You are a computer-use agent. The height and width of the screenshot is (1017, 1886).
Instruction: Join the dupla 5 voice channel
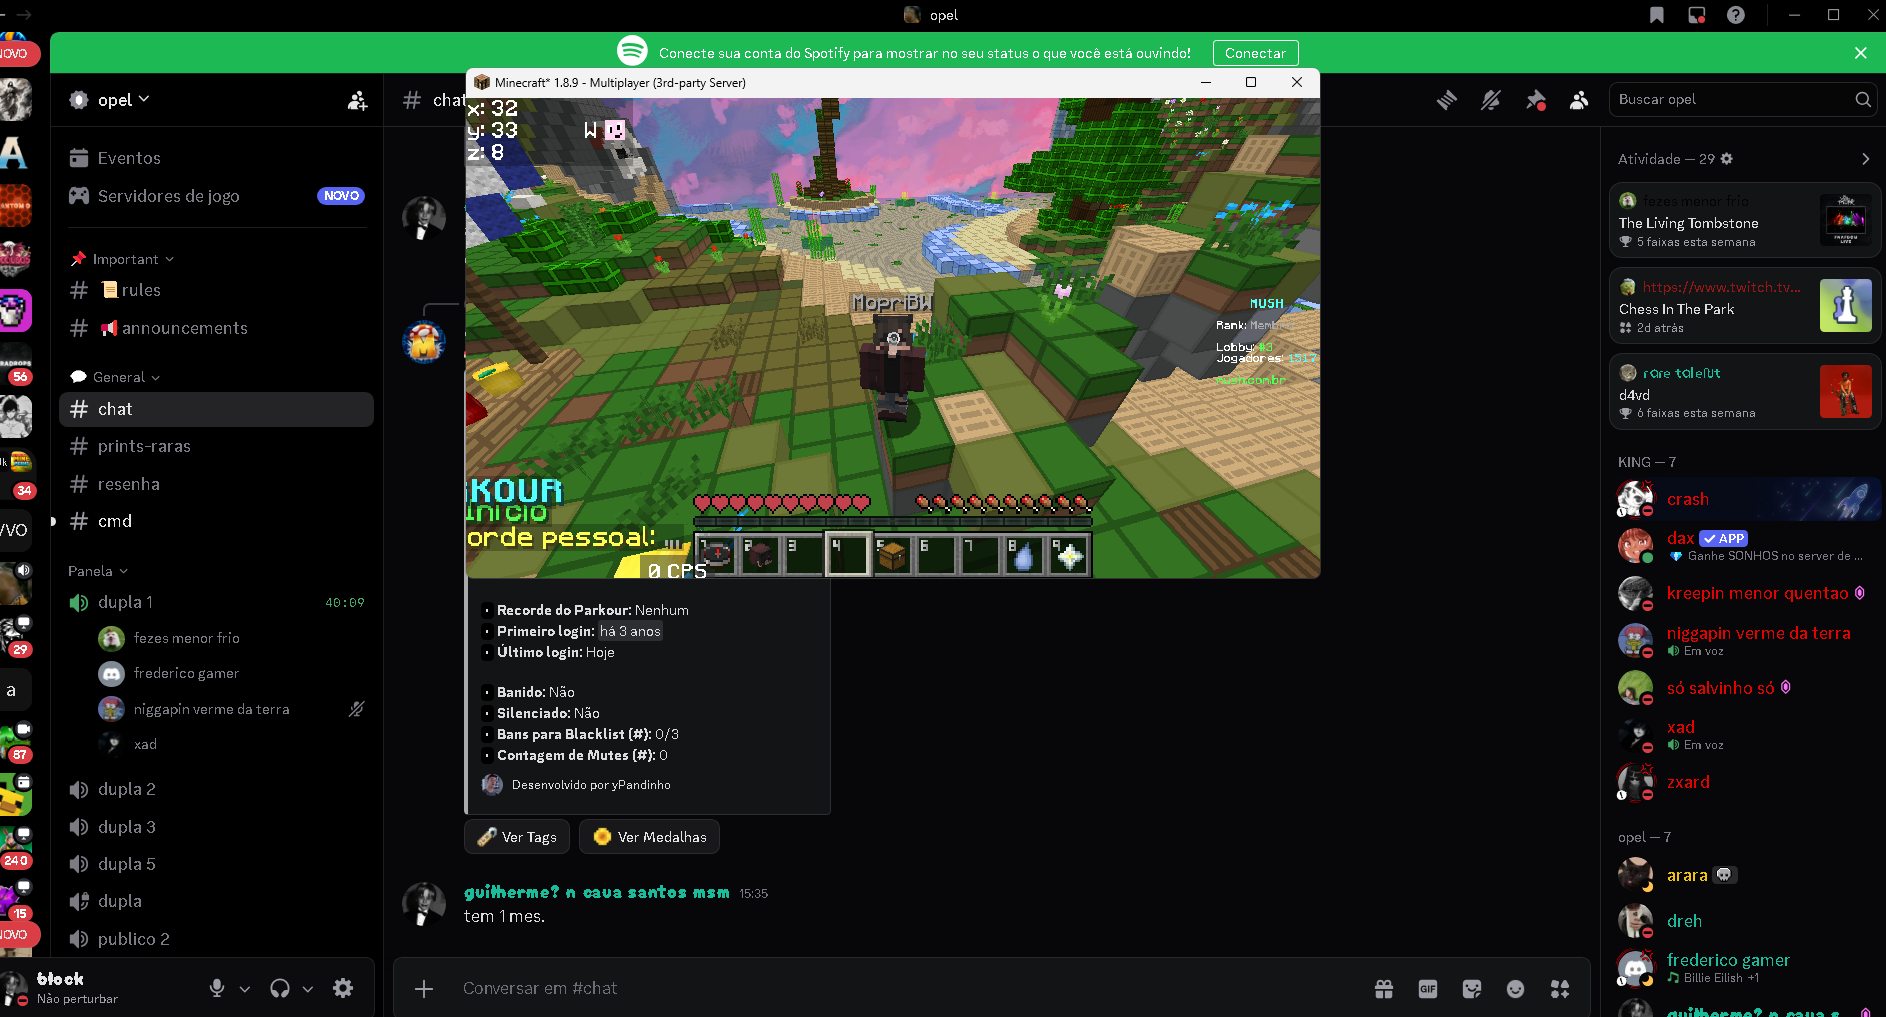tap(216, 864)
